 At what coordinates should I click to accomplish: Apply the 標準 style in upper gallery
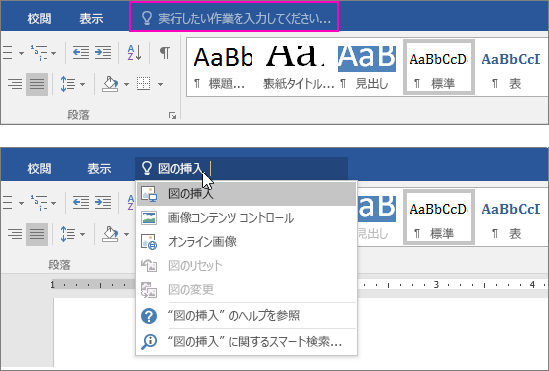(x=439, y=67)
